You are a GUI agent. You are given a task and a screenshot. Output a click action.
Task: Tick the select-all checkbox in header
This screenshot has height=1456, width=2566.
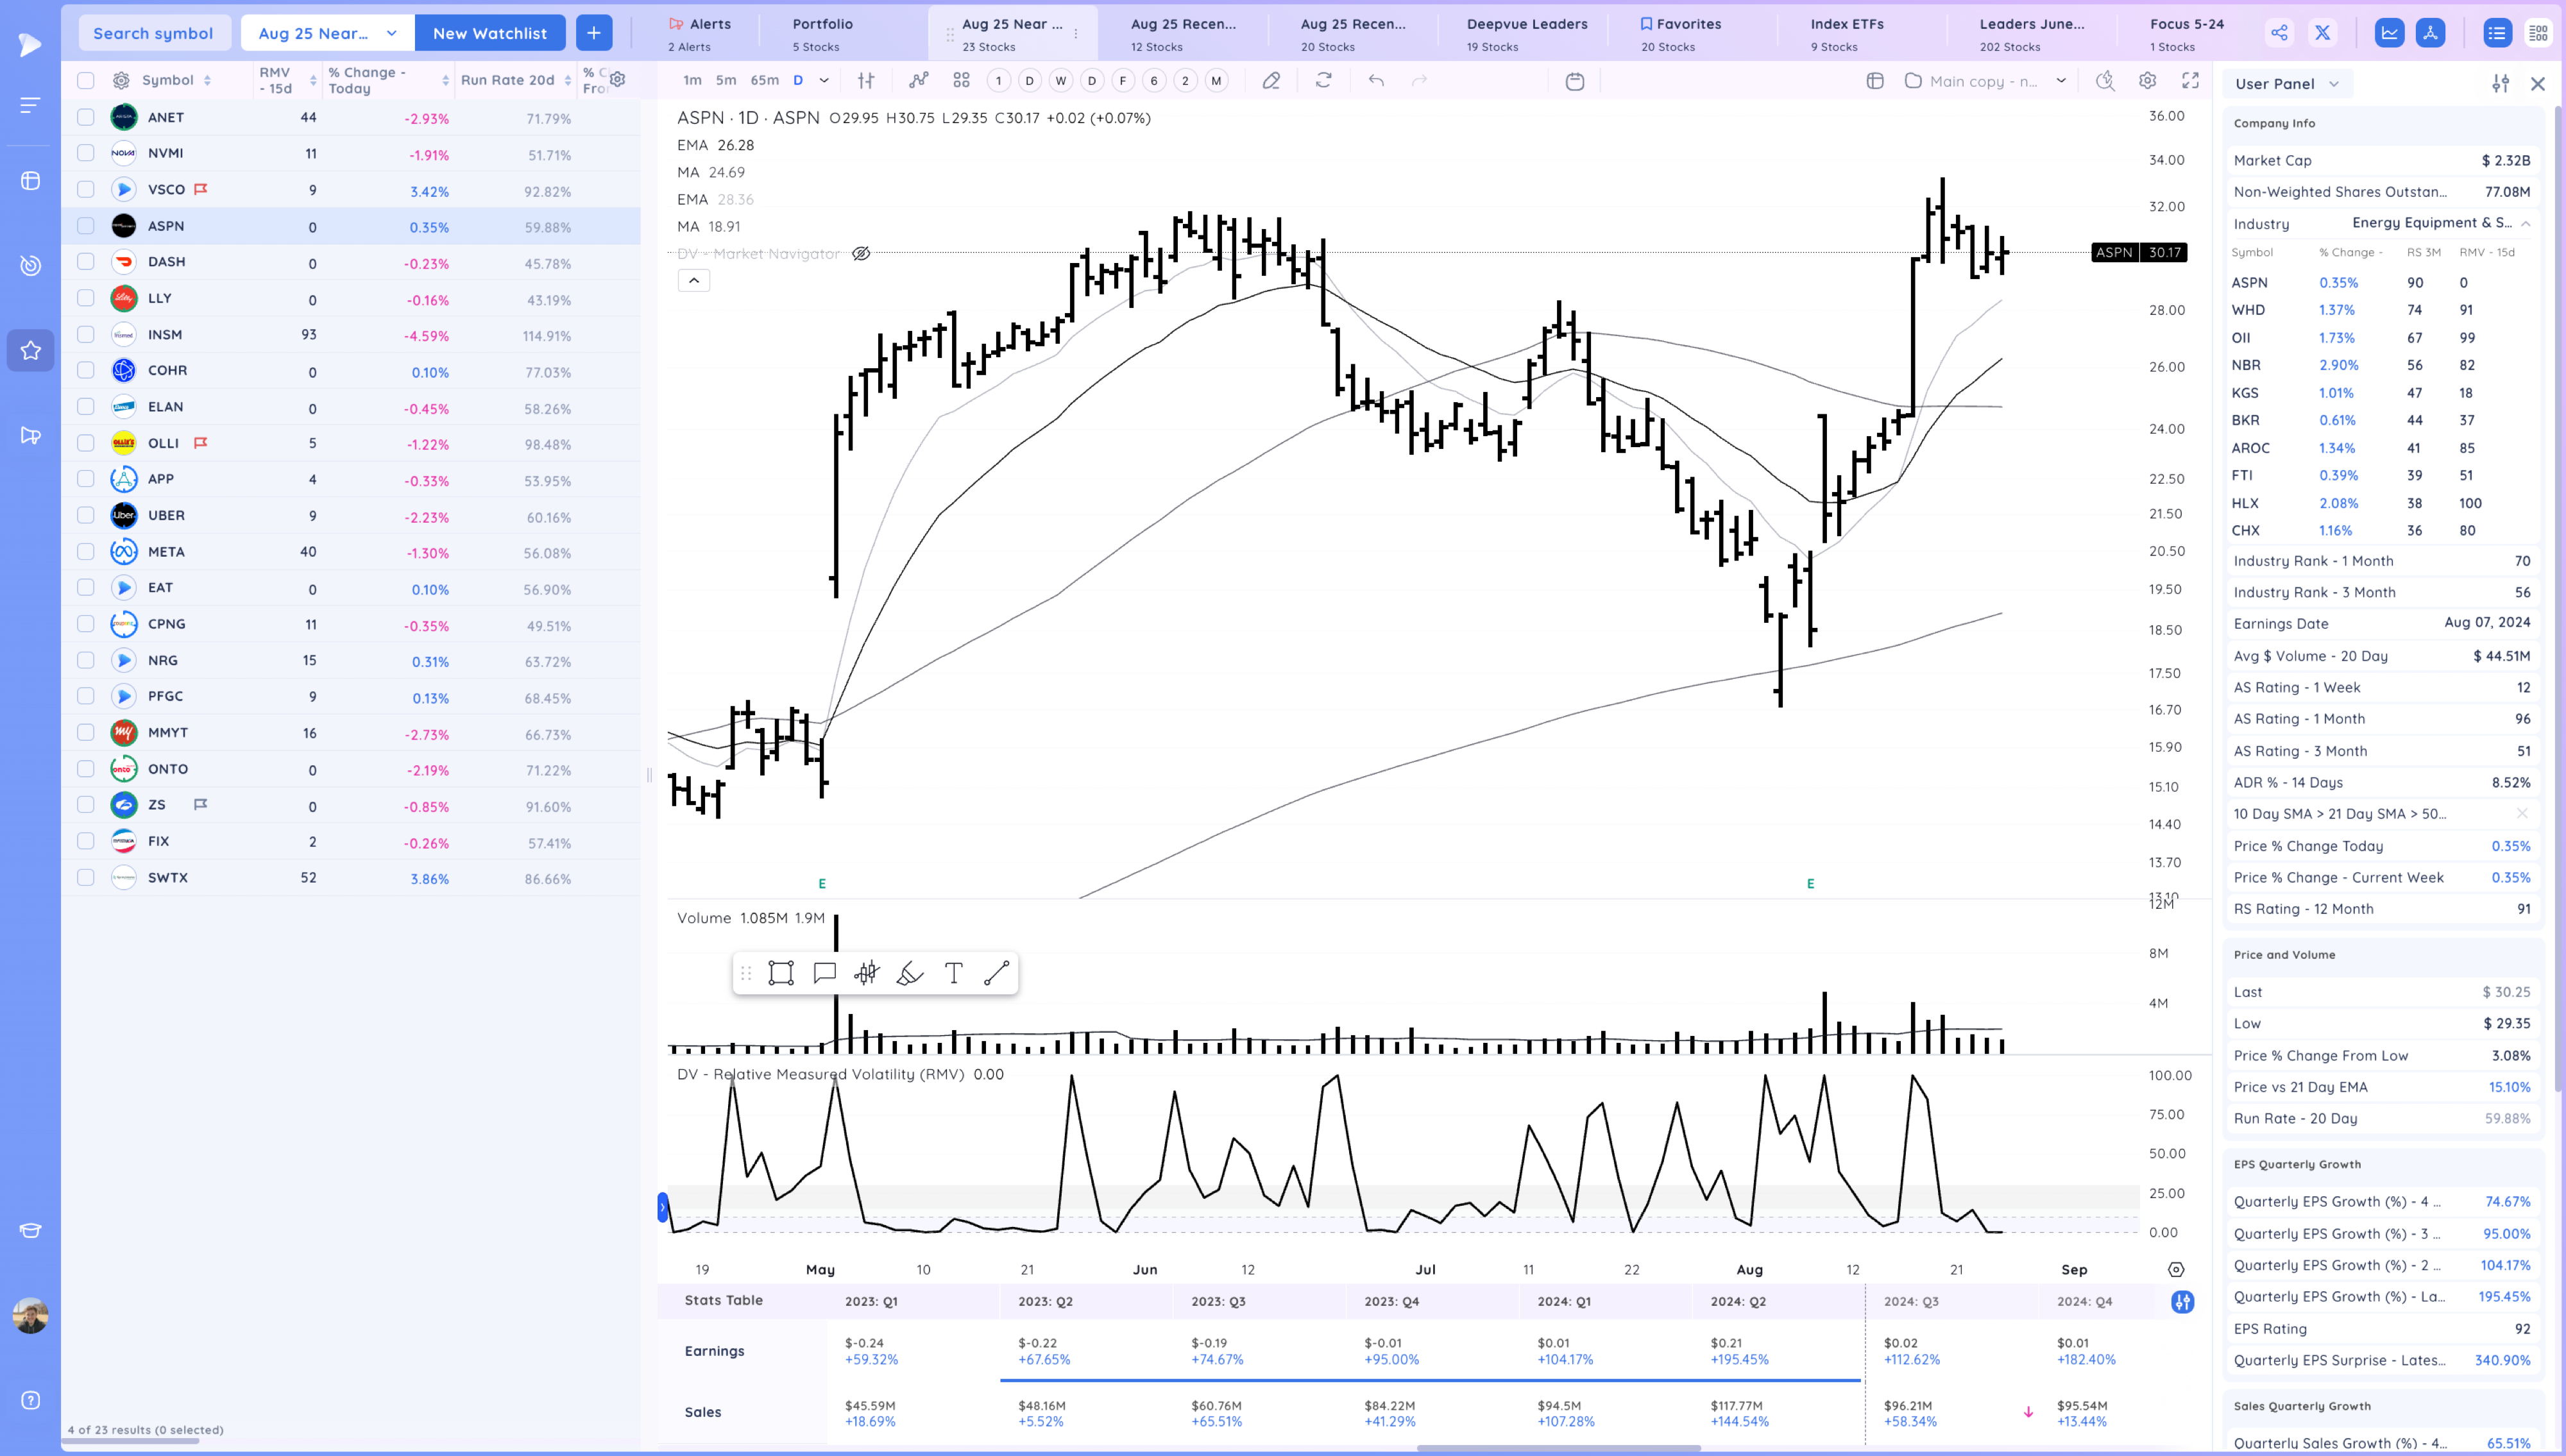[x=86, y=80]
